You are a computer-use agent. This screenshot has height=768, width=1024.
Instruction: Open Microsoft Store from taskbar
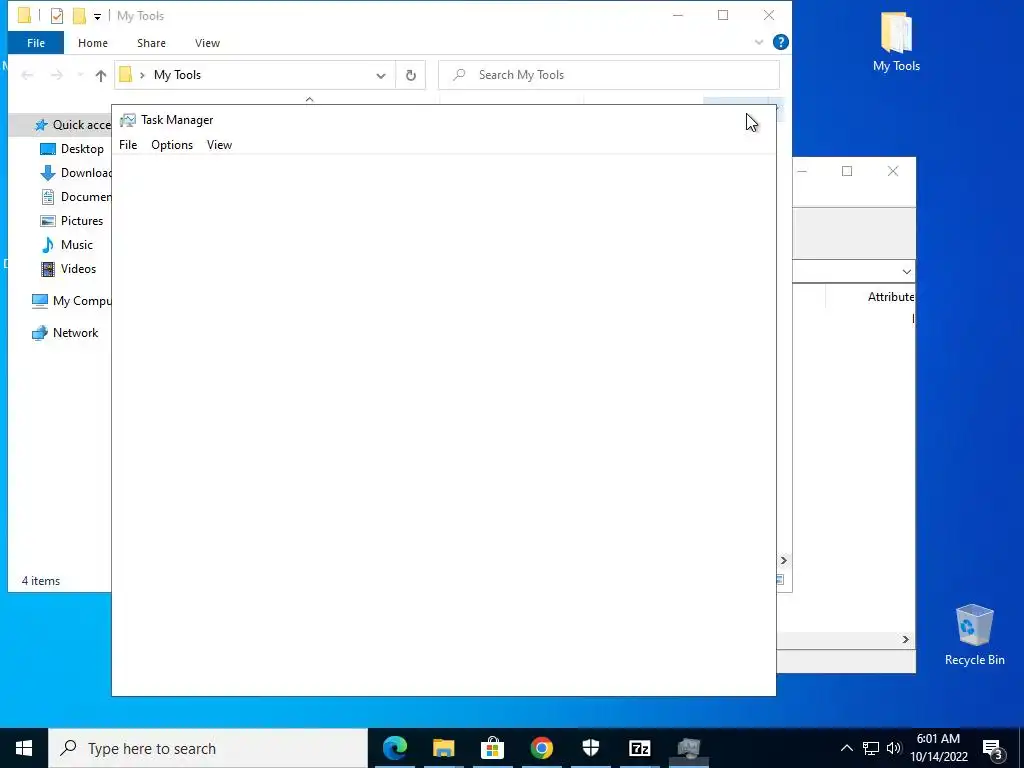(492, 748)
